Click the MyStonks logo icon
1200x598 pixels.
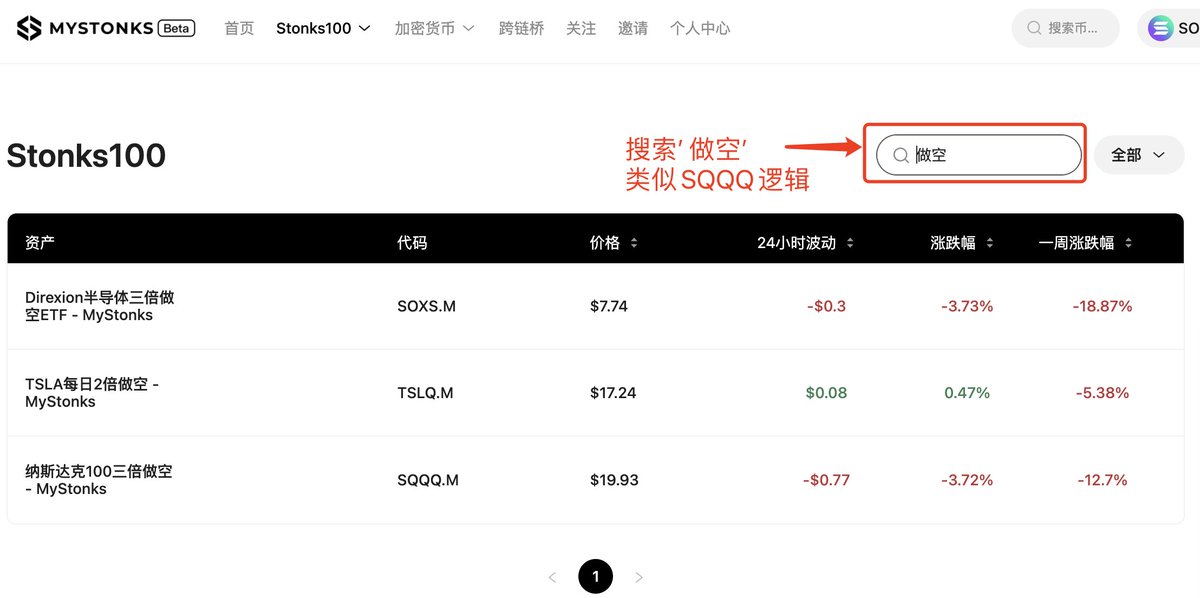tap(30, 28)
